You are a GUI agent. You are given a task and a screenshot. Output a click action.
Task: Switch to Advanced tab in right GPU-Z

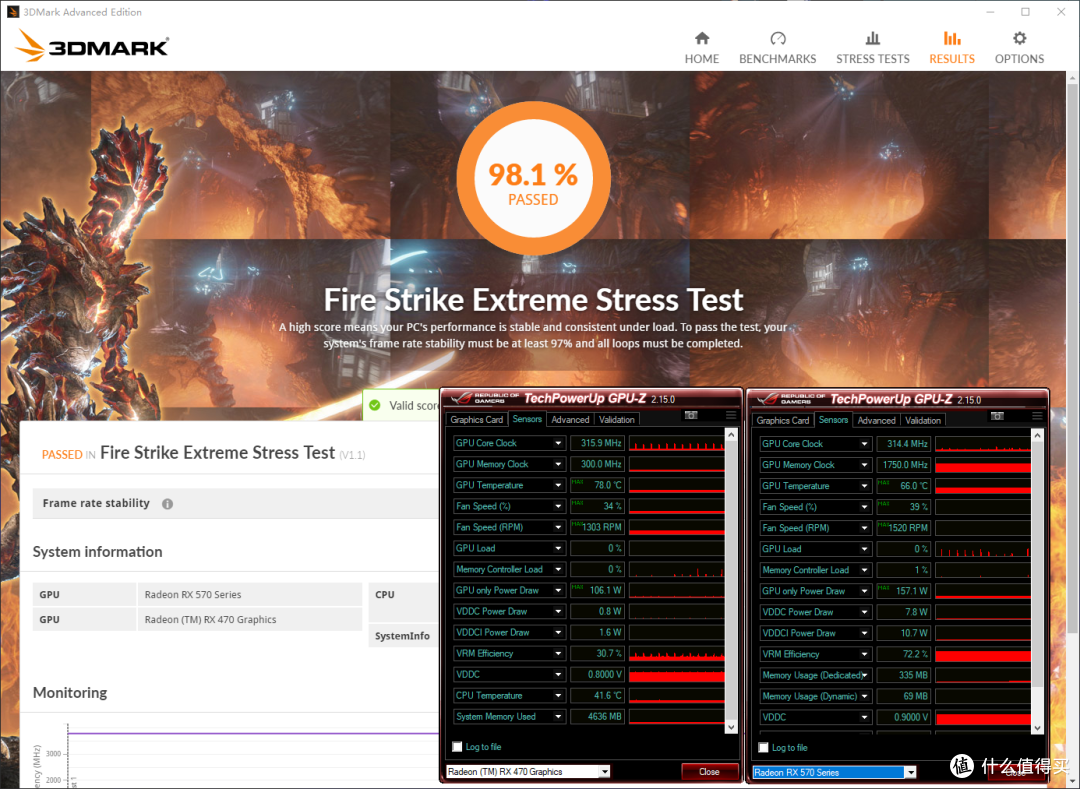tap(876, 420)
